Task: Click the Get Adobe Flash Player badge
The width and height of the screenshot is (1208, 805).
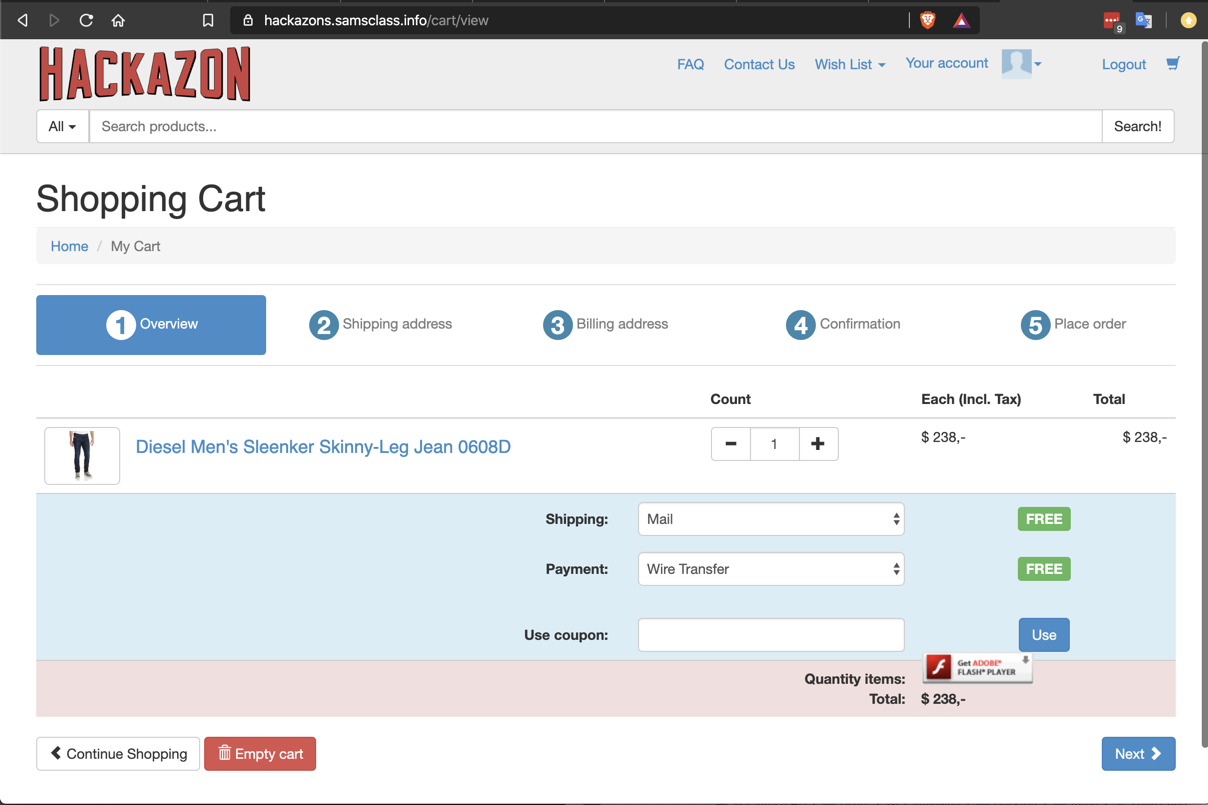Action: coord(978,667)
